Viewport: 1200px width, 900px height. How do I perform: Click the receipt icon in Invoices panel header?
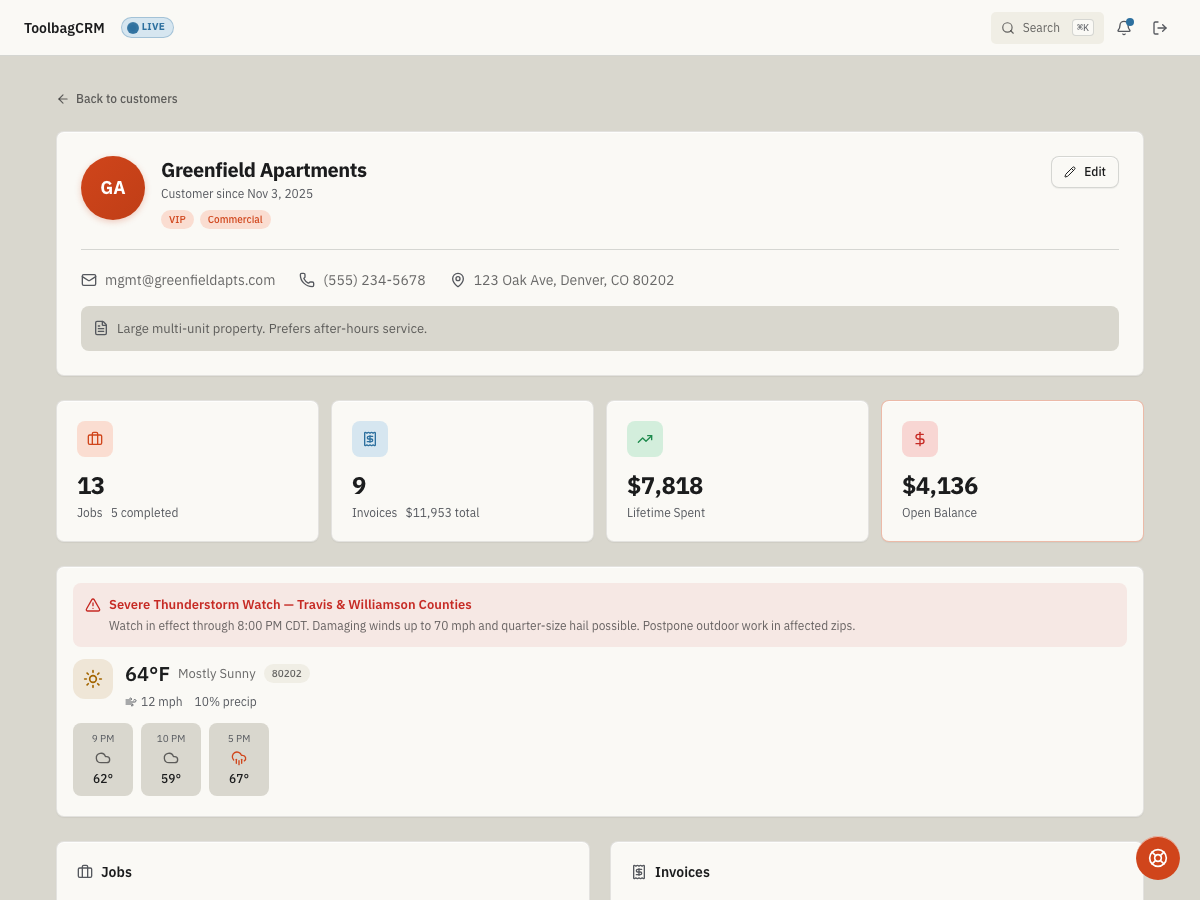pos(639,872)
